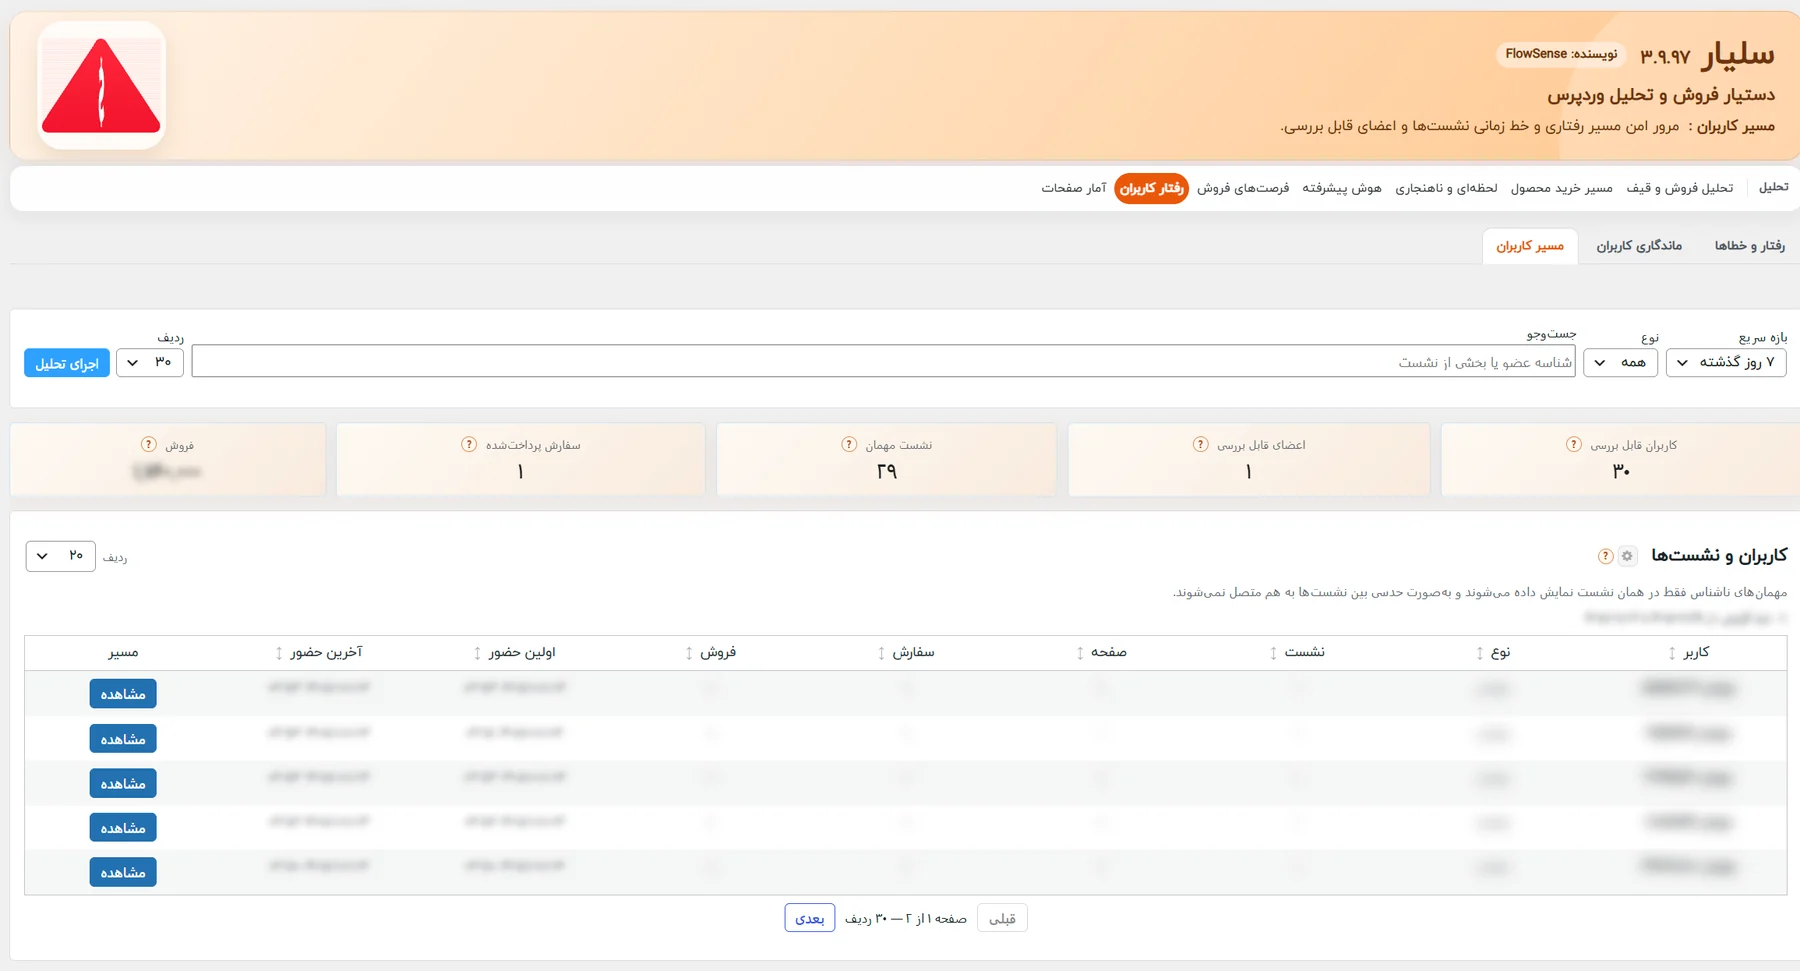Click the red triangle plugin logo
The image size is (1800, 971).
(101, 86)
